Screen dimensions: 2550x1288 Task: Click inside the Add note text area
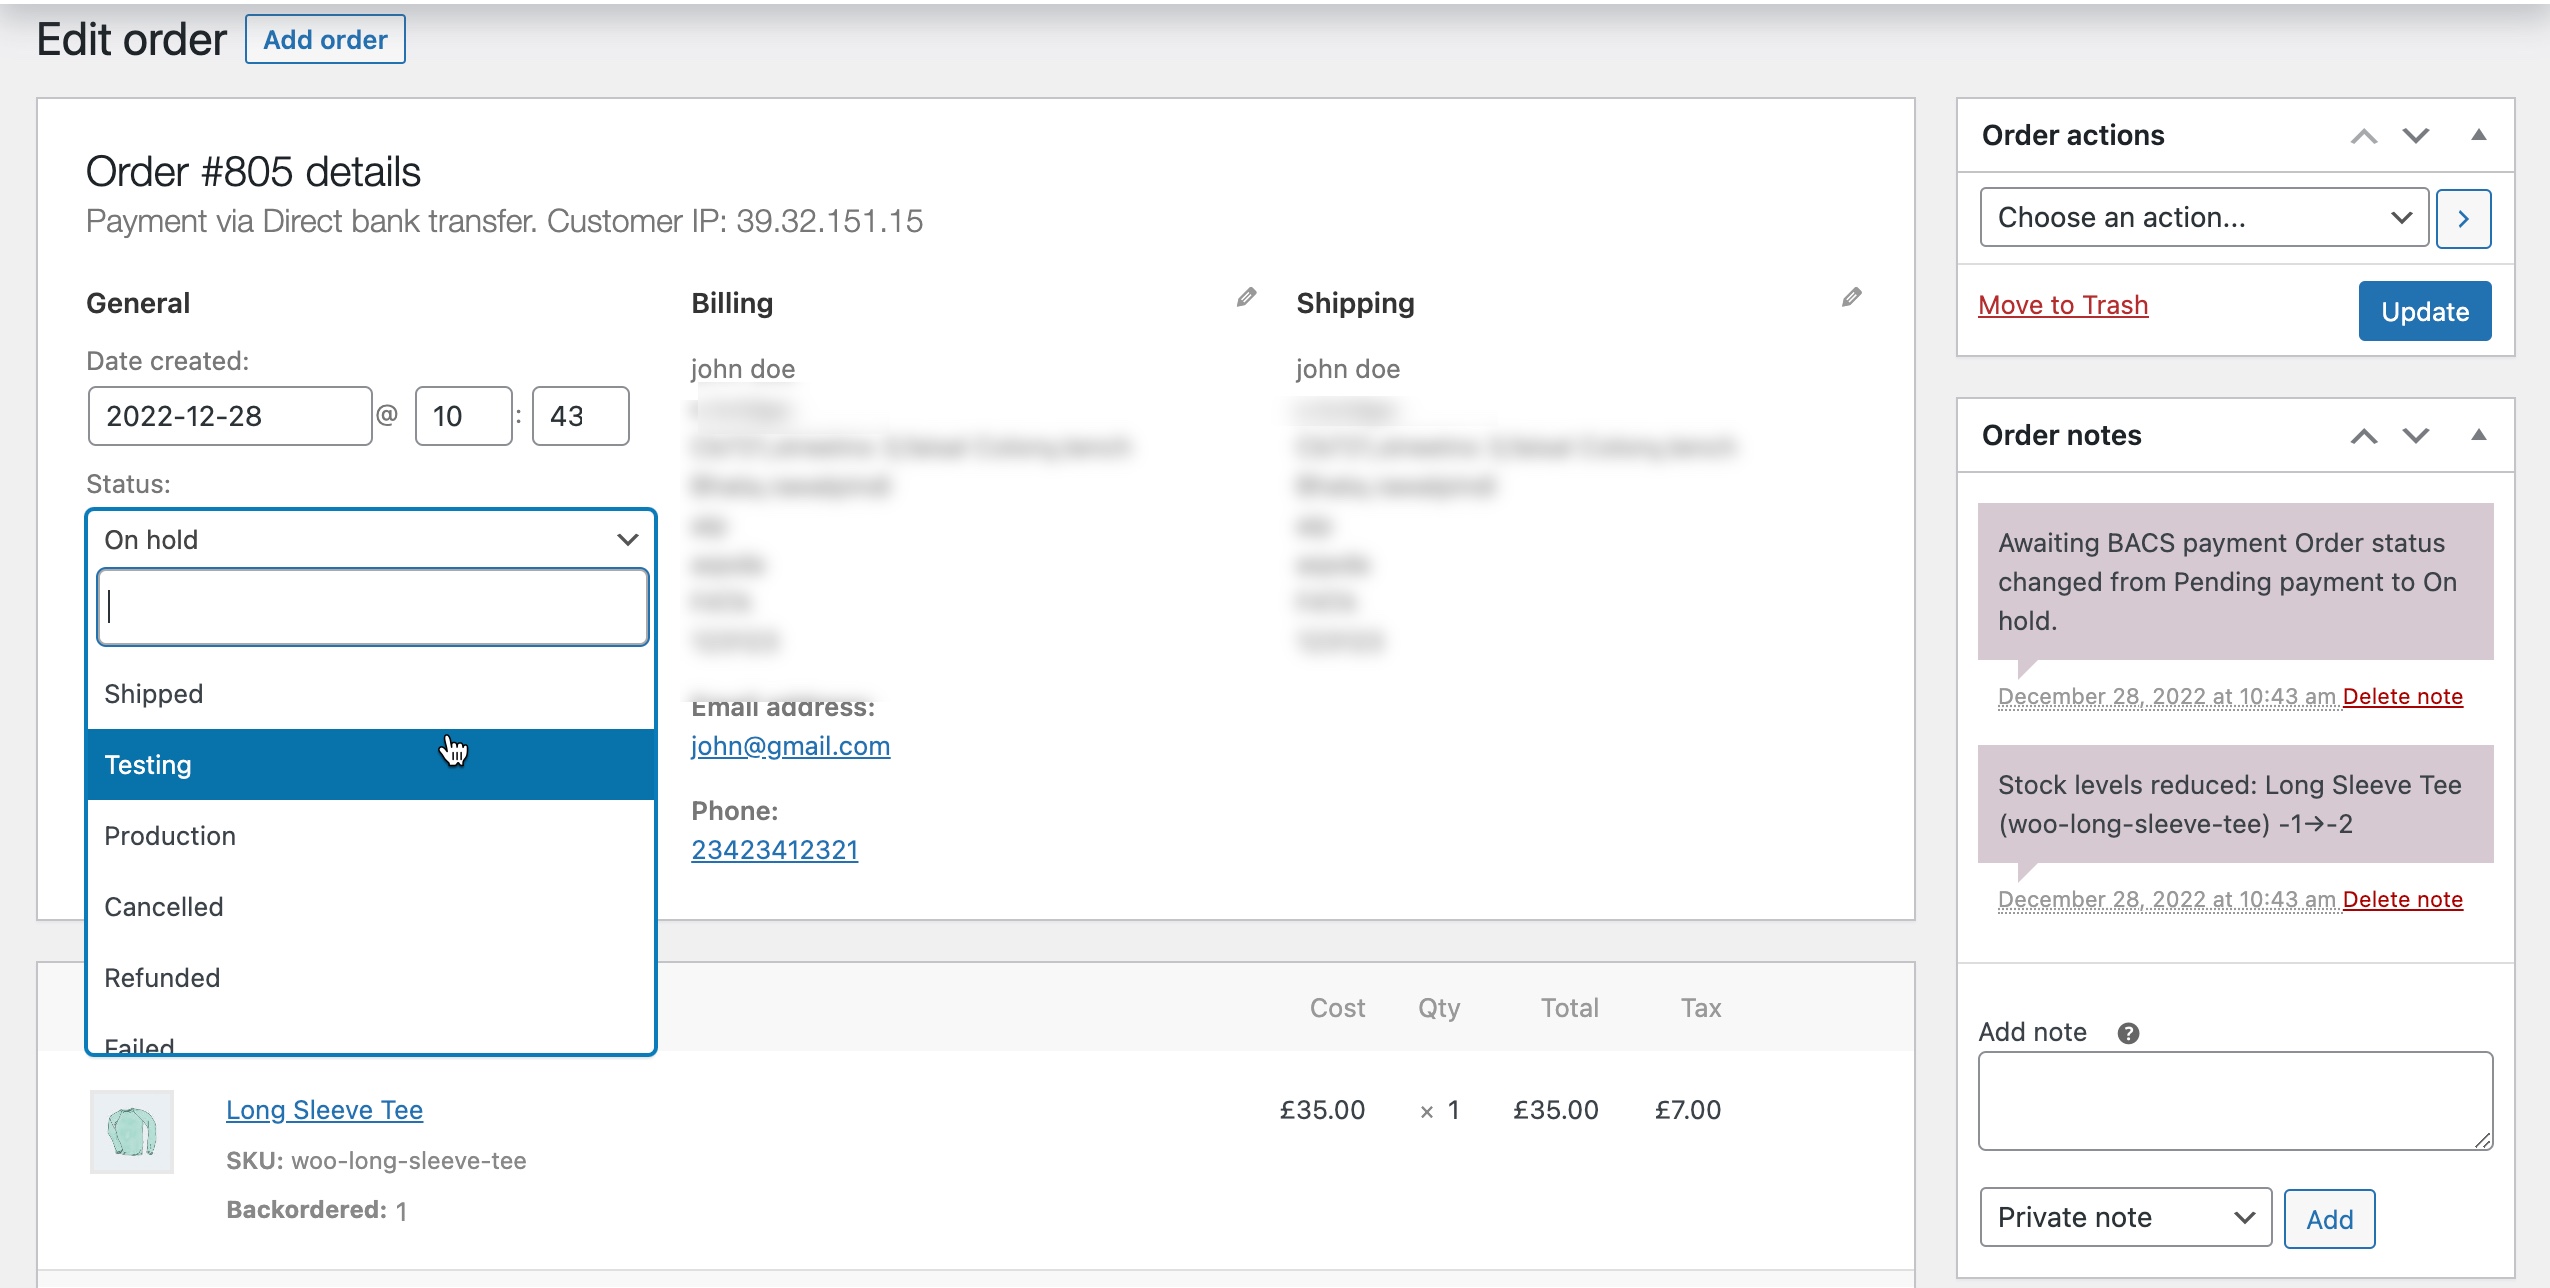pyautogui.click(x=2234, y=1098)
